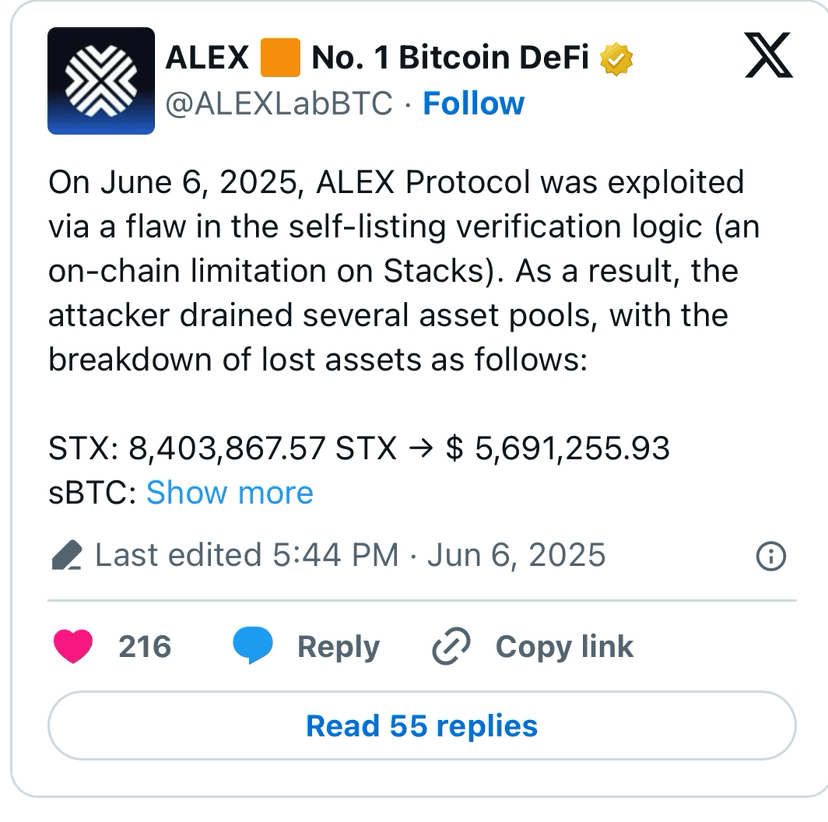The width and height of the screenshot is (828, 822).
Task: Click the ALEX profile avatar logo
Action: 100,81
